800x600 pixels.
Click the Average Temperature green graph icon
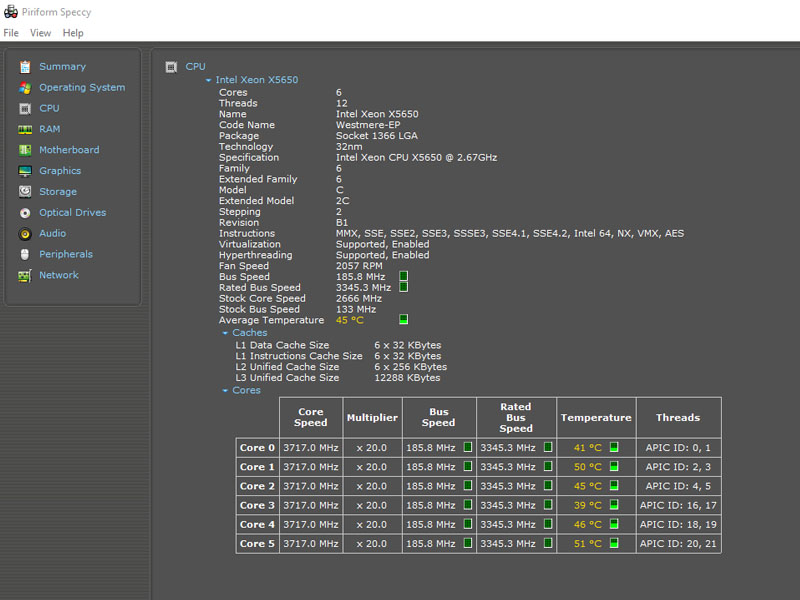(x=404, y=319)
